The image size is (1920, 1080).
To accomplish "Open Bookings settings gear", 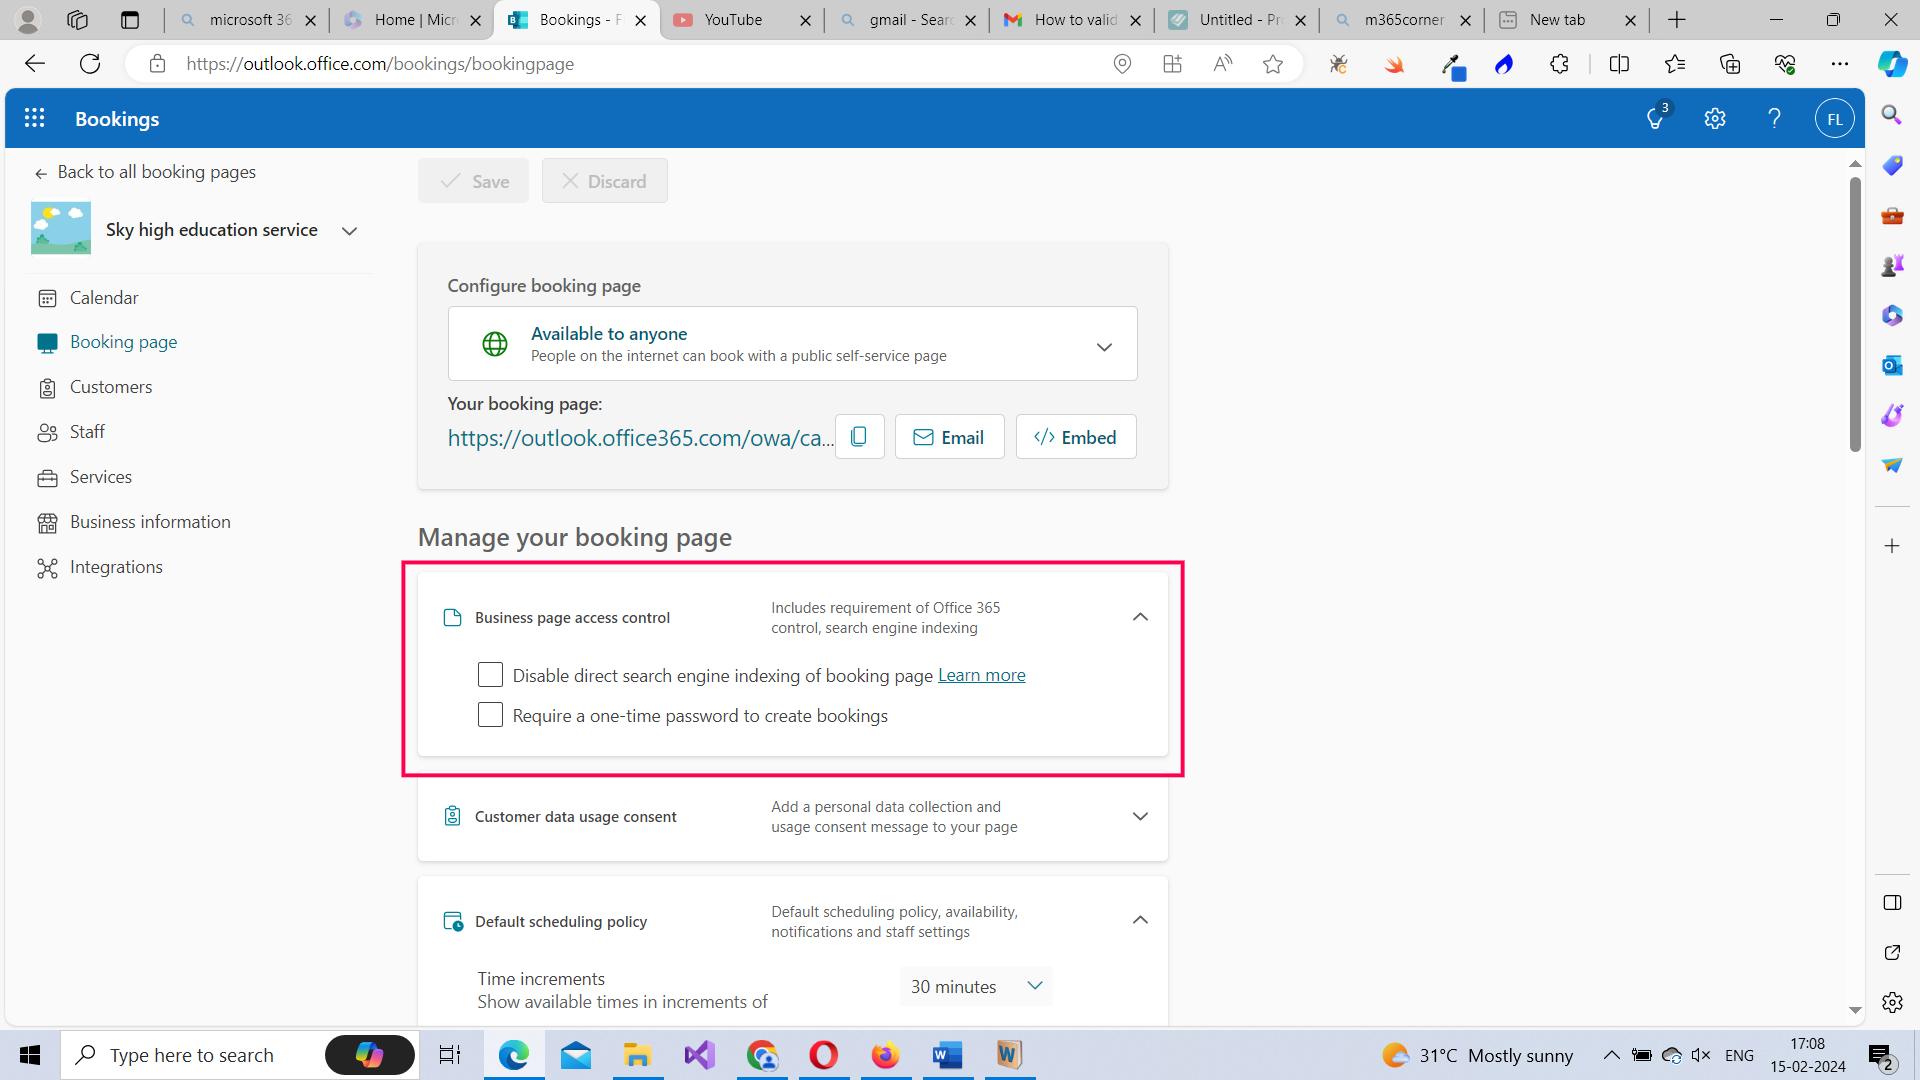I will [x=1715, y=118].
